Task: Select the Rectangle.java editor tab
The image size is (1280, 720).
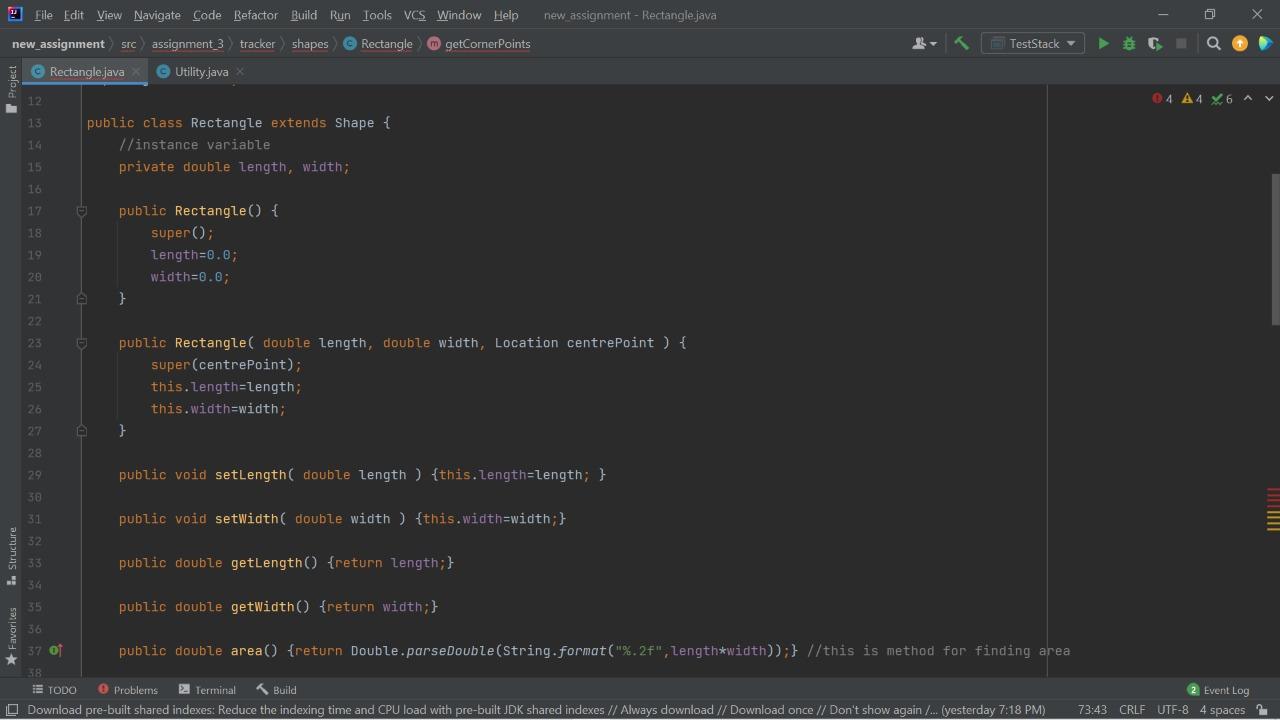Action: [86, 72]
